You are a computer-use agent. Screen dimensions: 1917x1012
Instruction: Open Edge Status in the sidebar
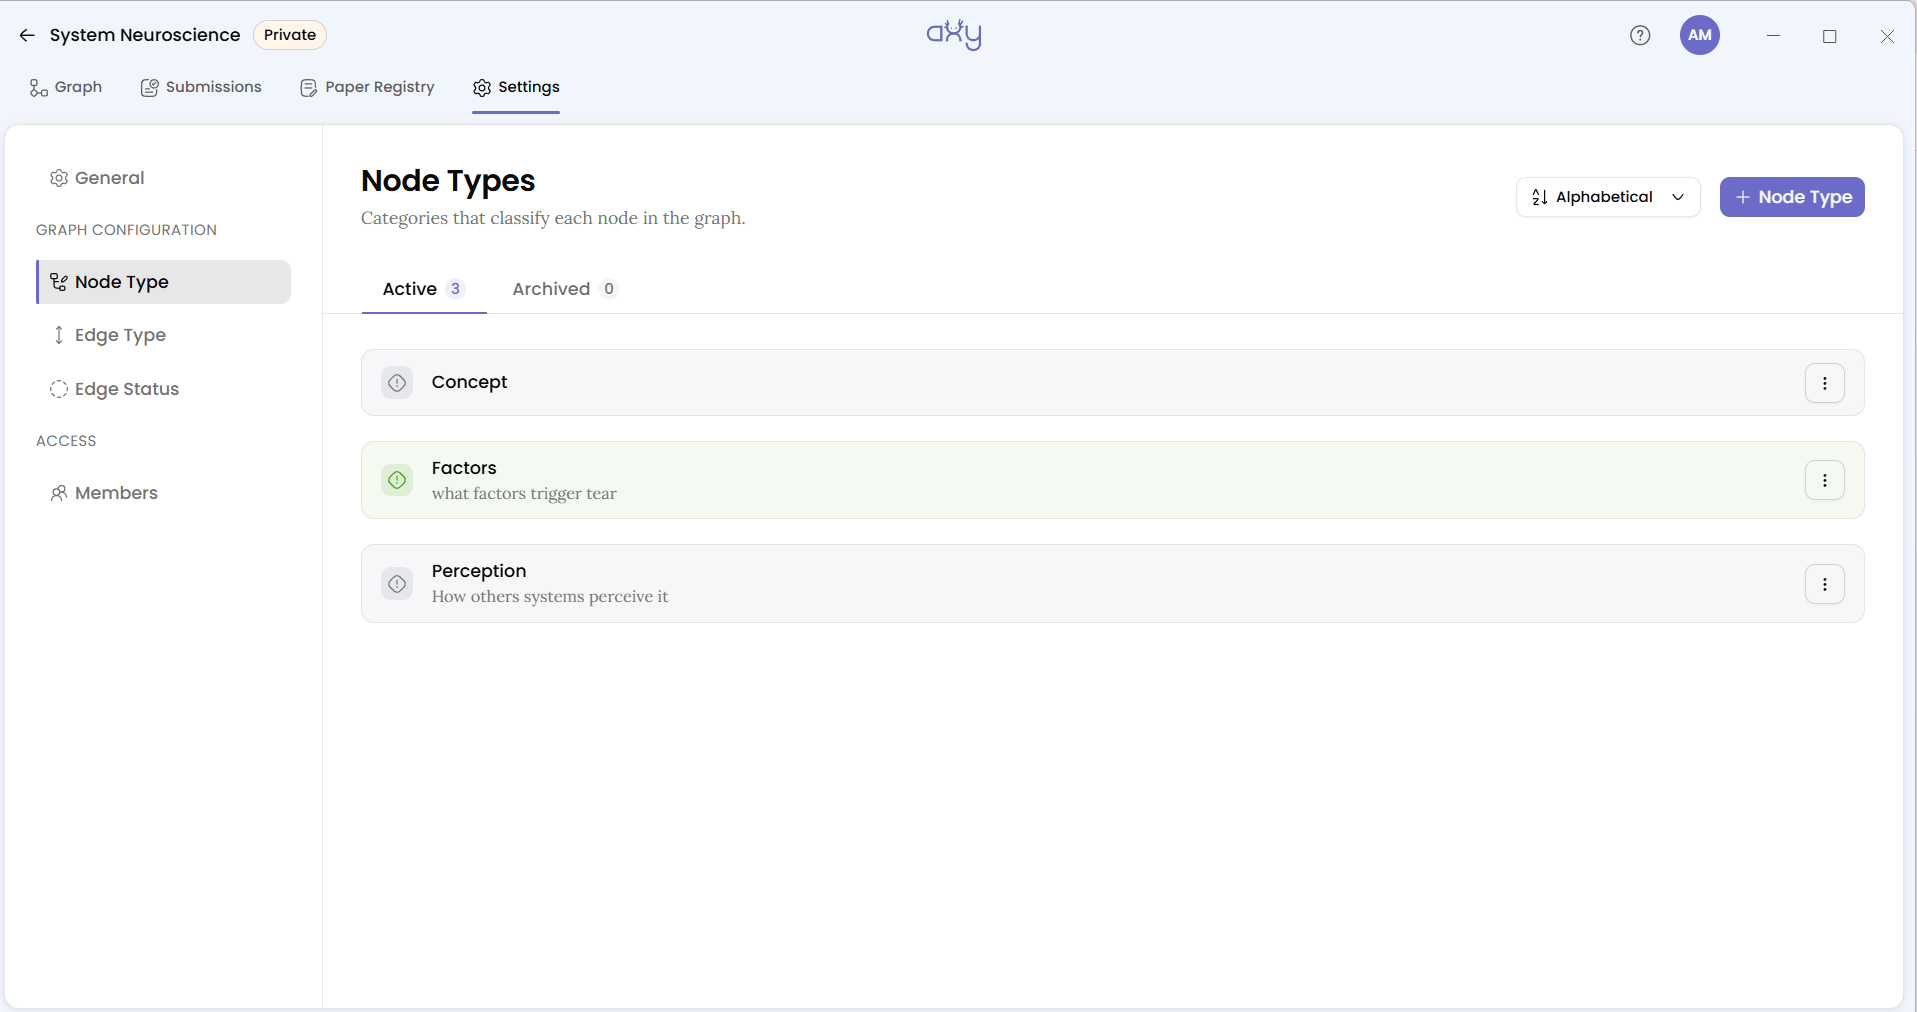click(x=114, y=389)
